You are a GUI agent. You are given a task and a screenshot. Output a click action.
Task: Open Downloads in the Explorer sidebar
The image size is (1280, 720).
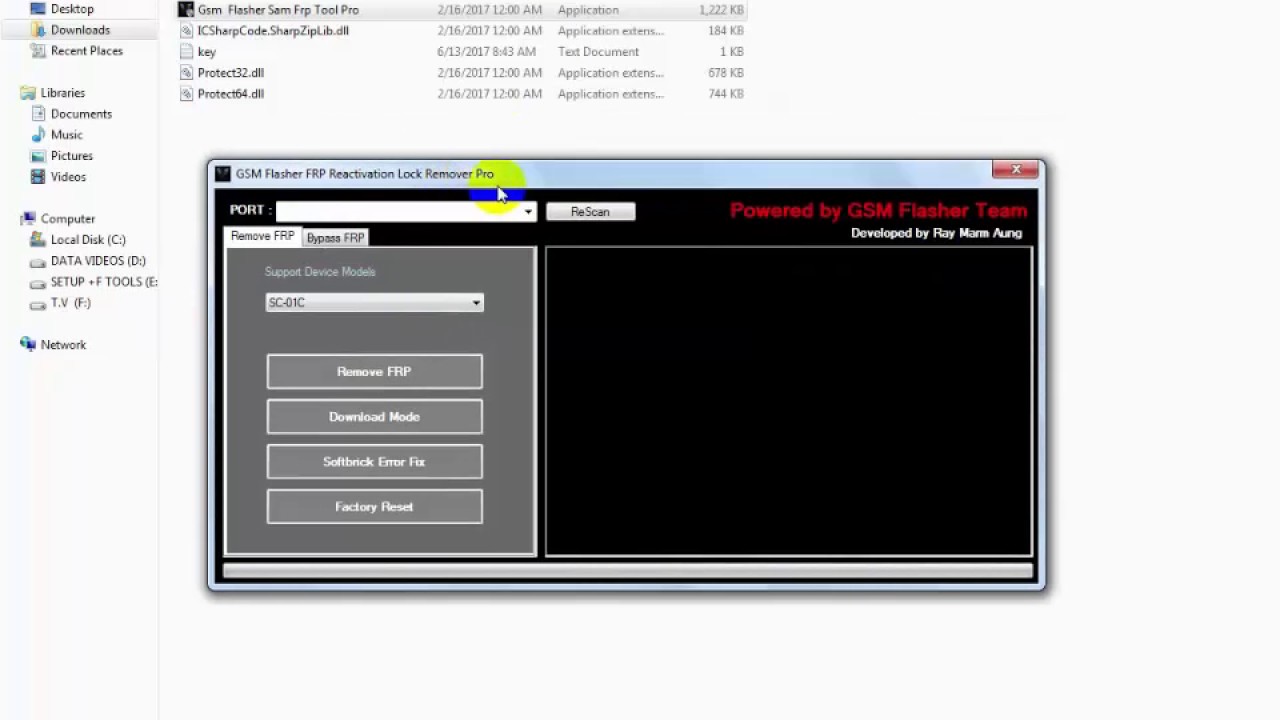[x=80, y=30]
